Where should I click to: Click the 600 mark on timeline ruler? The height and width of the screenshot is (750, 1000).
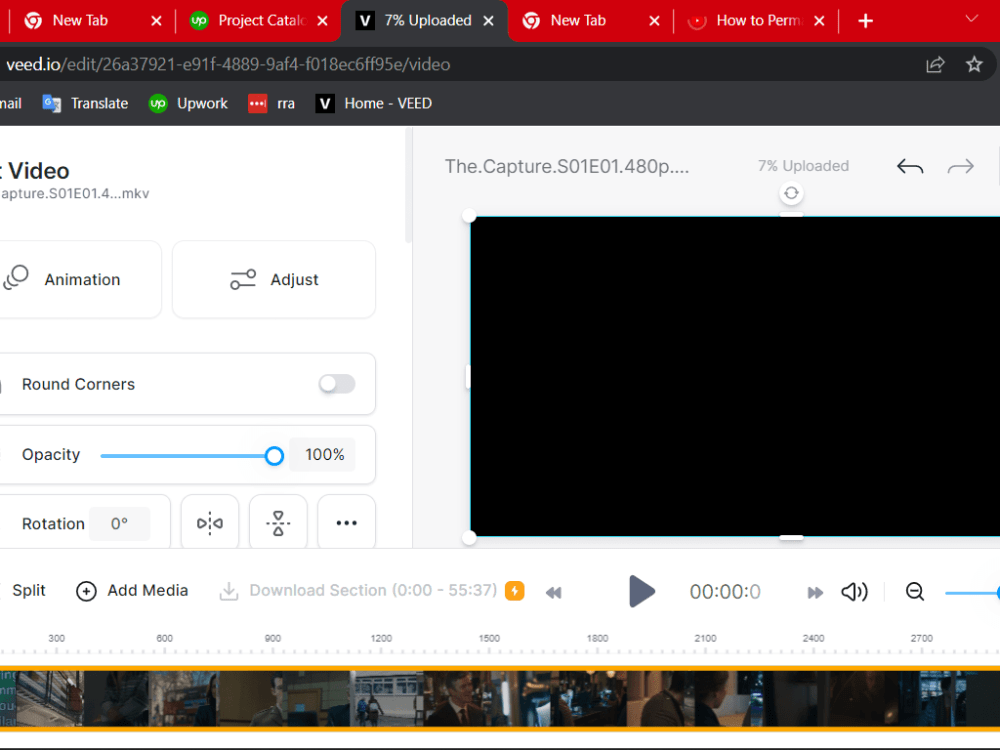point(165,639)
